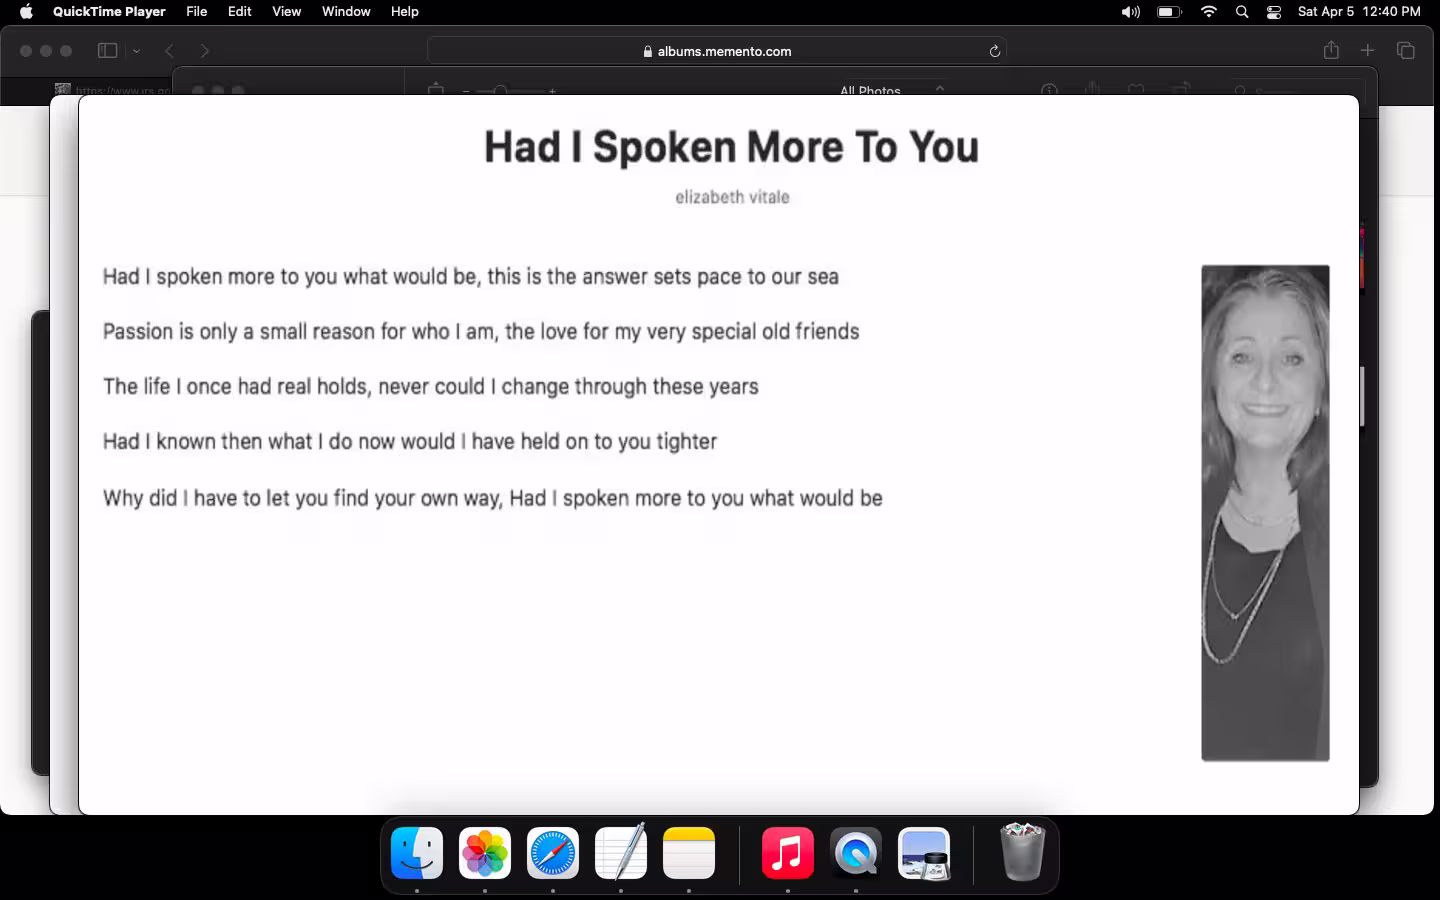This screenshot has width=1440, height=900.
Task: Open QuickTime Player from the Dock
Action: 856,853
